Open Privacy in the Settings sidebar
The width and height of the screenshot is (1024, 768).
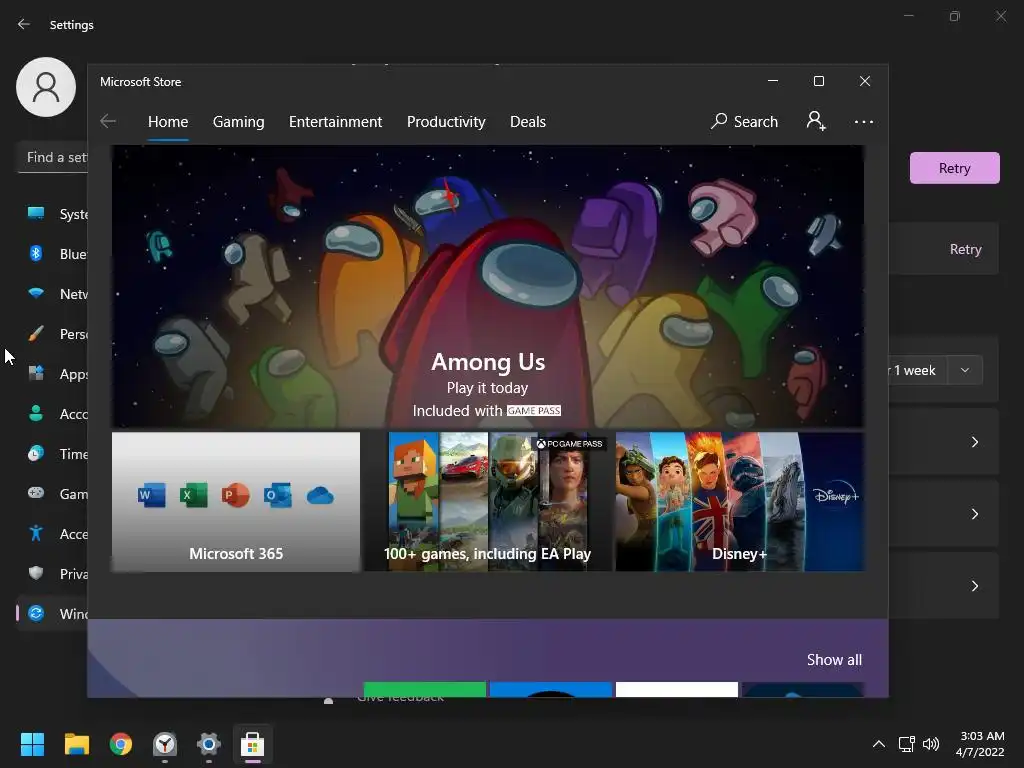coord(52,573)
